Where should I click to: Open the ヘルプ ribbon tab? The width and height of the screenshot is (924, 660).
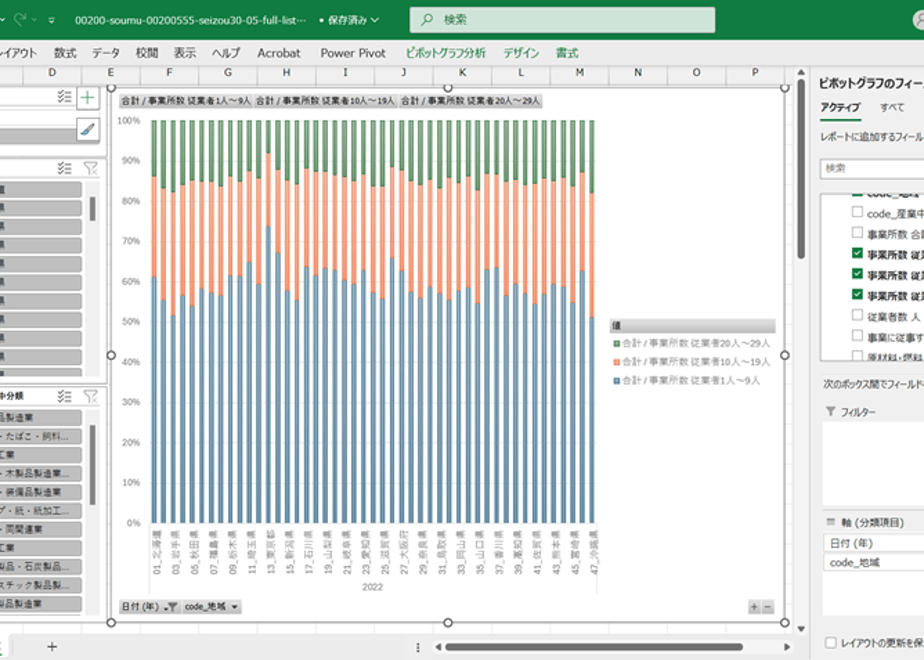(226, 53)
